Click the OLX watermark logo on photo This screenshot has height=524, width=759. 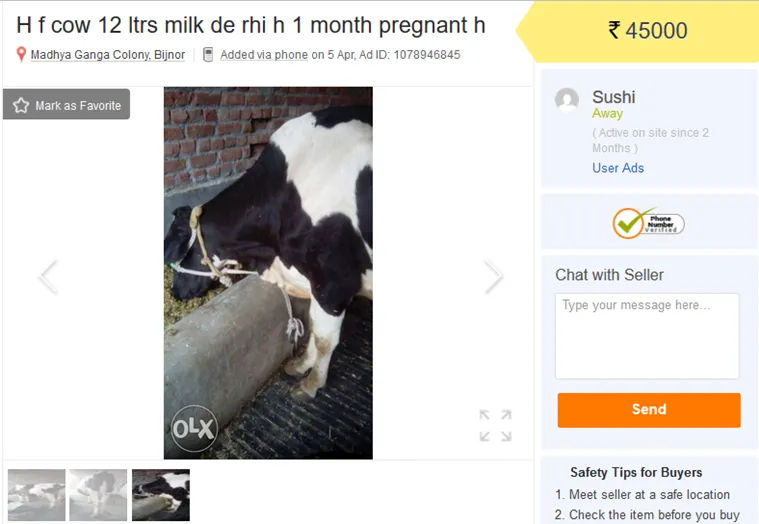pyautogui.click(x=194, y=428)
